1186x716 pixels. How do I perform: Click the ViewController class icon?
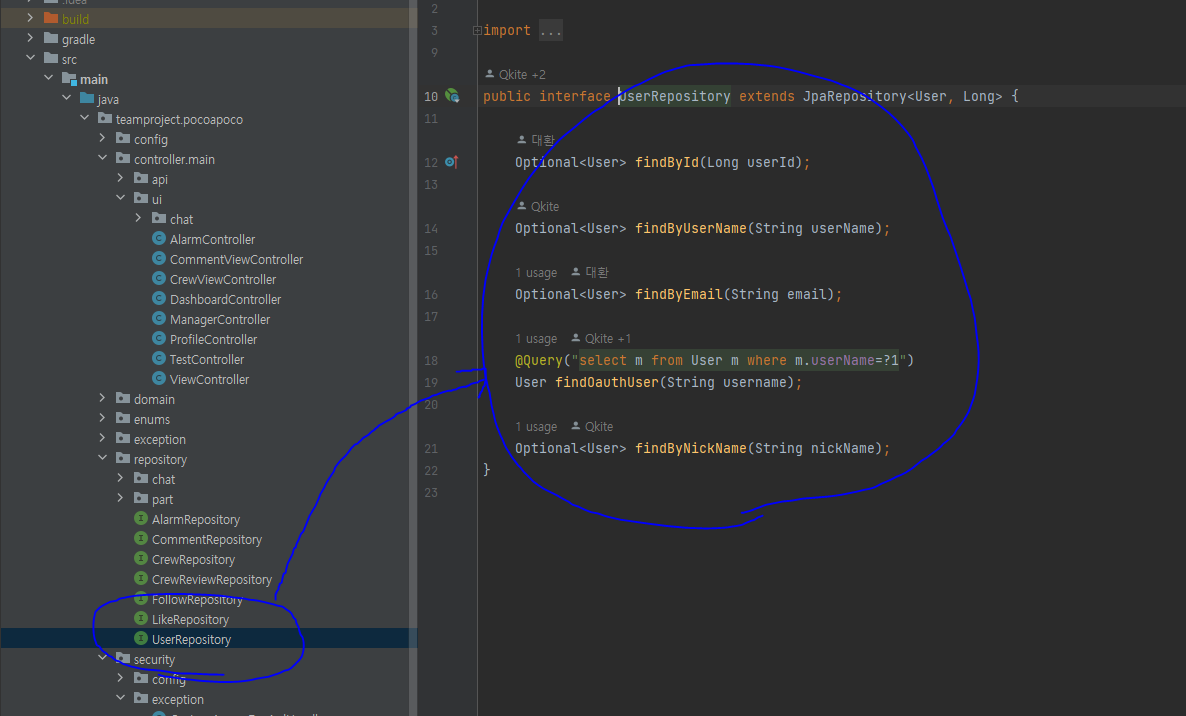(x=159, y=378)
